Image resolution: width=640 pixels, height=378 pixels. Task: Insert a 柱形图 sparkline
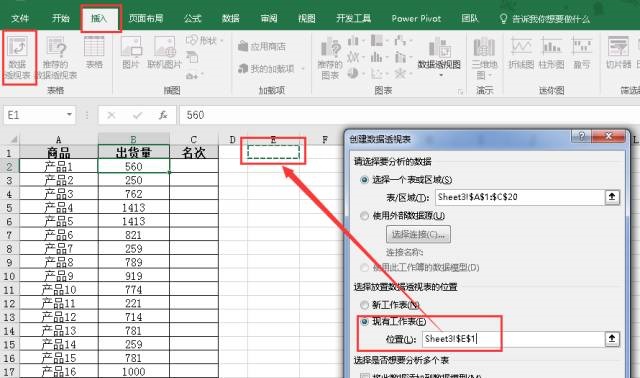pos(551,53)
